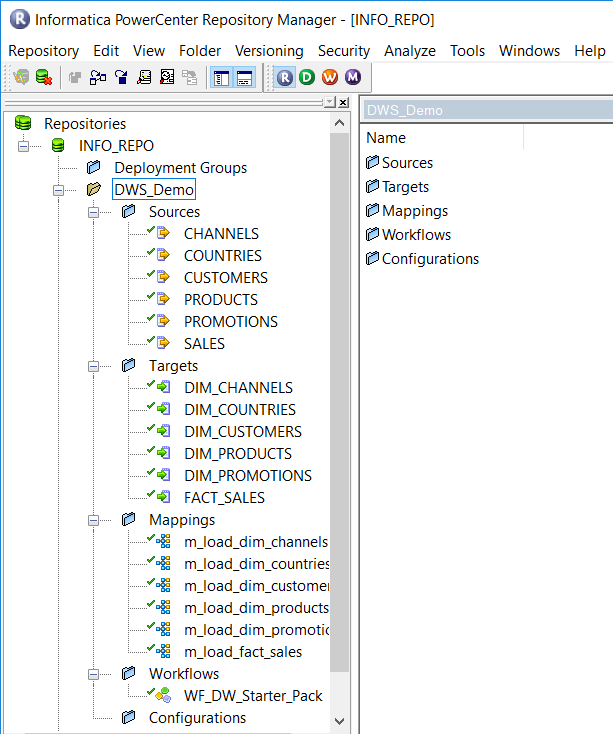The width and height of the screenshot is (613, 734).
Task: Open the Edit menu
Action: coord(106,51)
